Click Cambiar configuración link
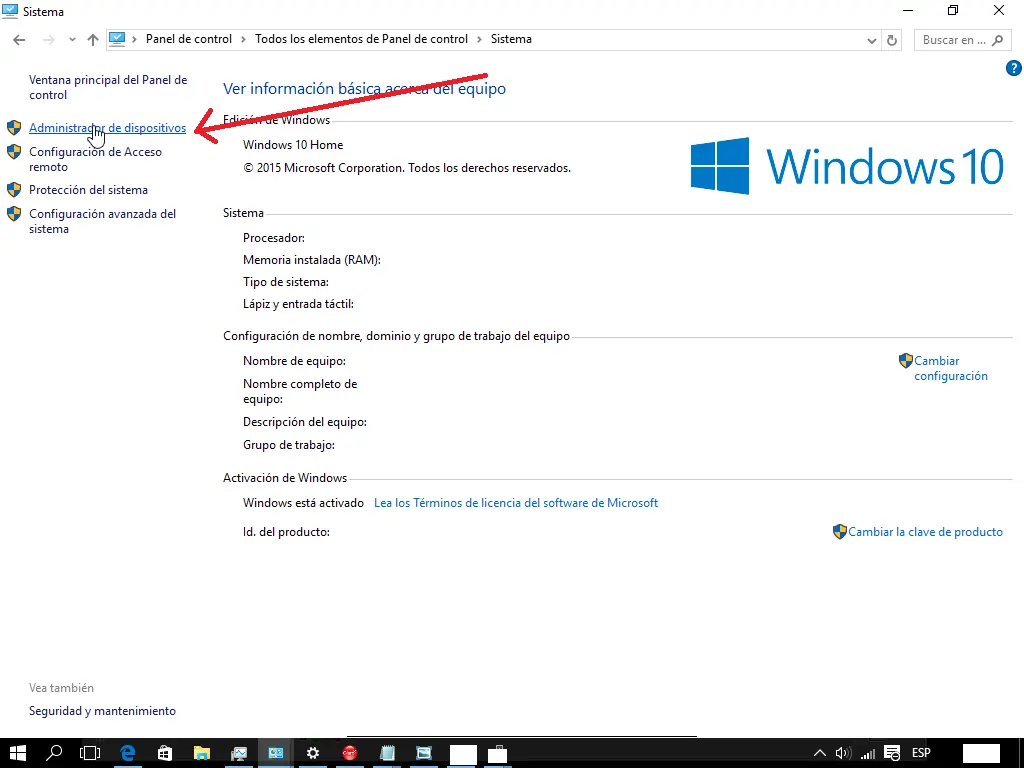Screen dimensions: 1024x768 coord(951,368)
